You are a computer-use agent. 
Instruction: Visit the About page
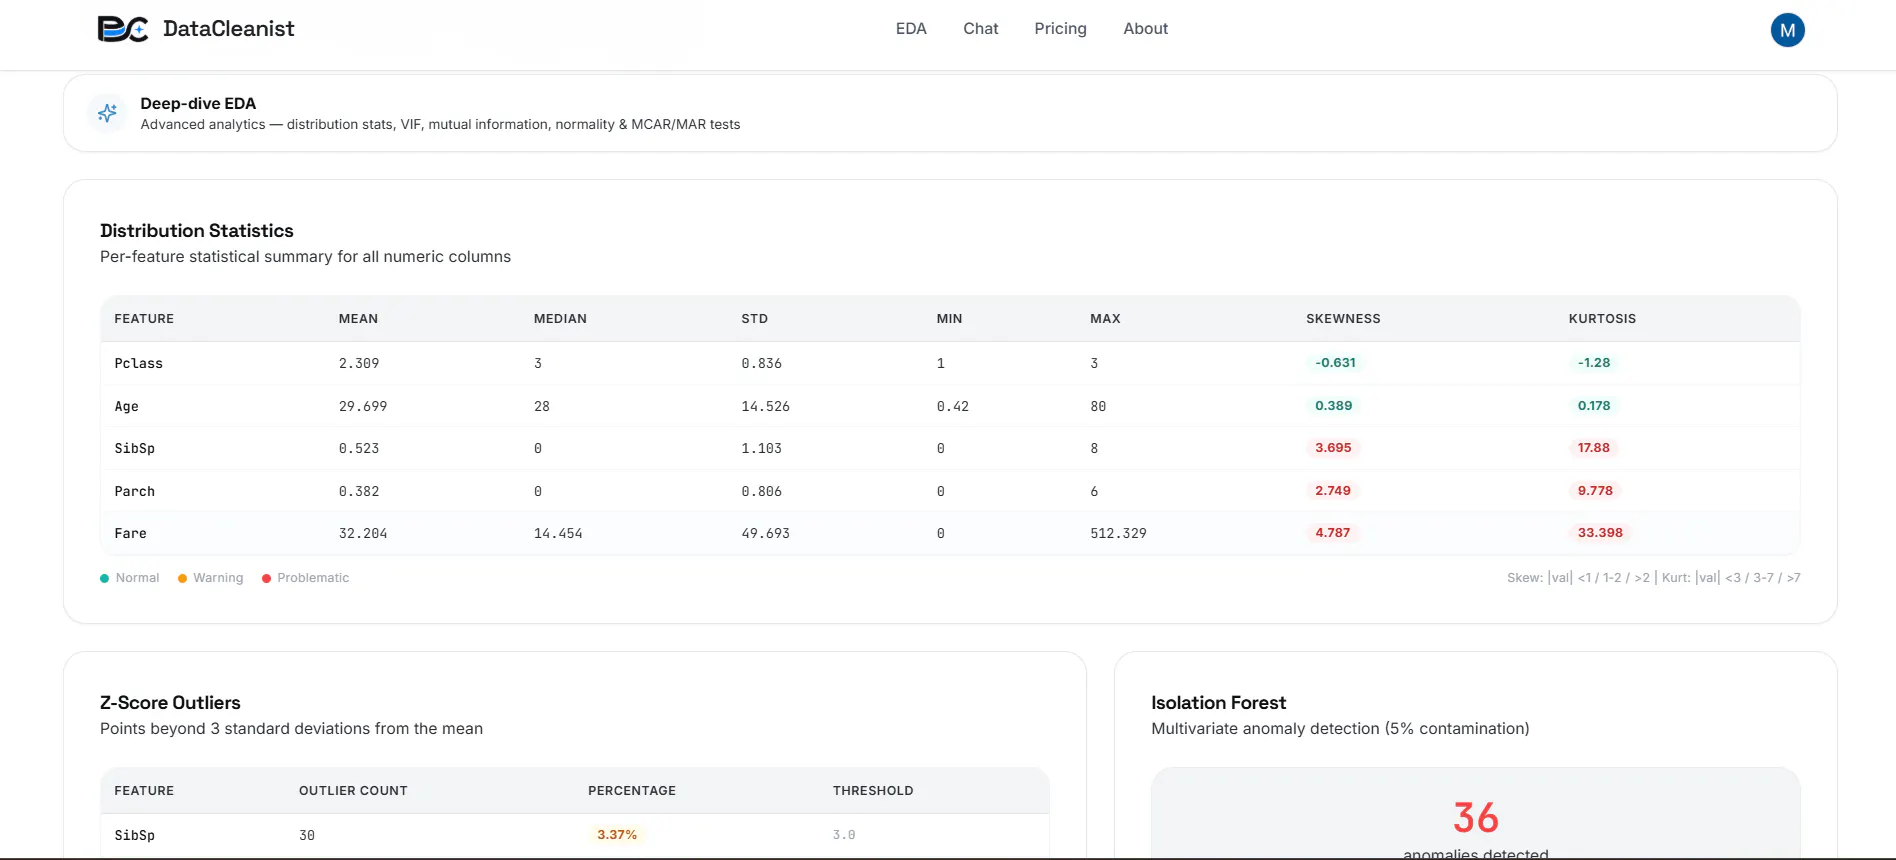1145,29
